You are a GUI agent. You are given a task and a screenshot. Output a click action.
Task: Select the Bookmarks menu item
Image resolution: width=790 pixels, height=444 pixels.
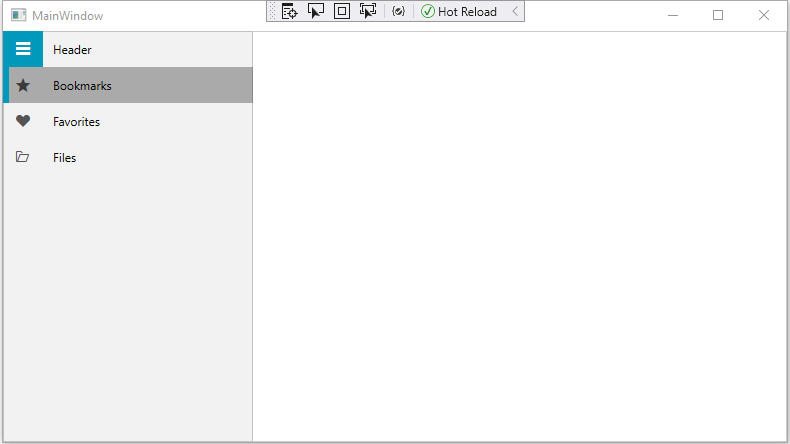pyautogui.click(x=130, y=85)
